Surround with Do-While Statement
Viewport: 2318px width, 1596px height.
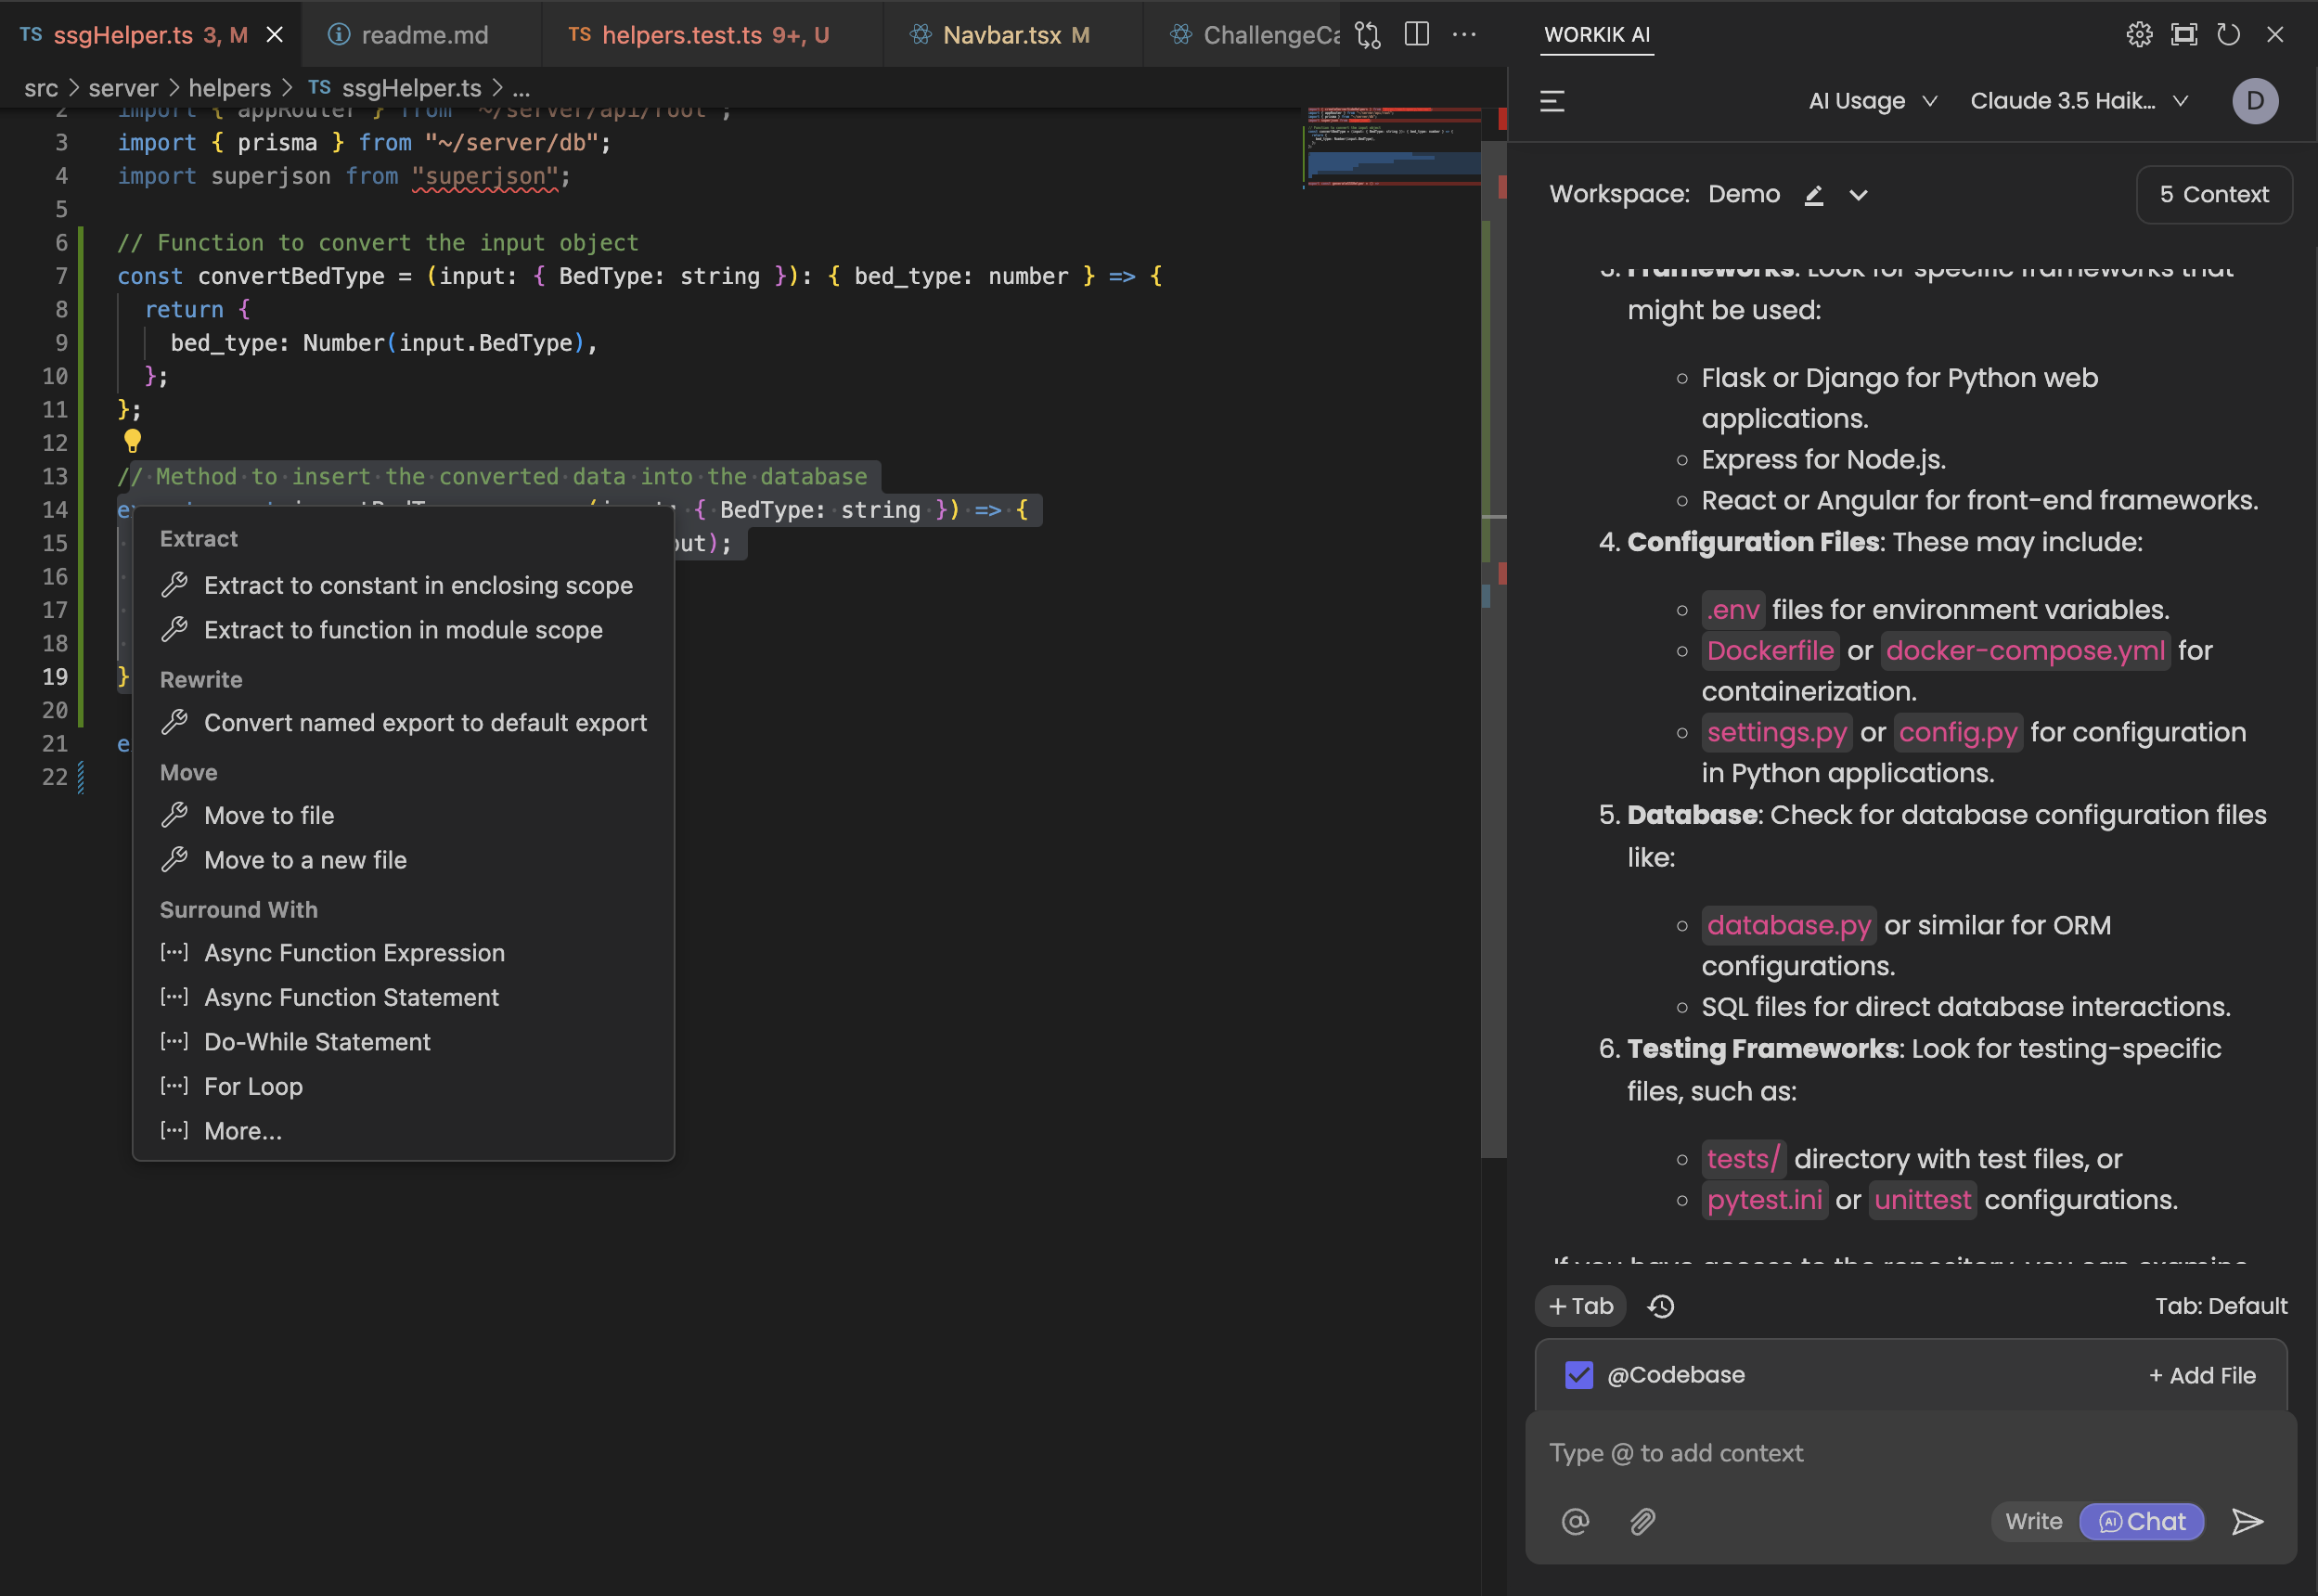click(404, 1041)
